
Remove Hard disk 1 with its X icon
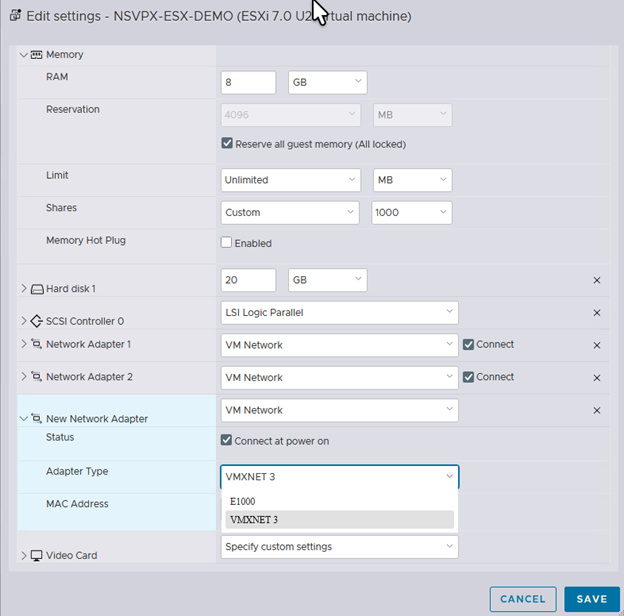597,281
